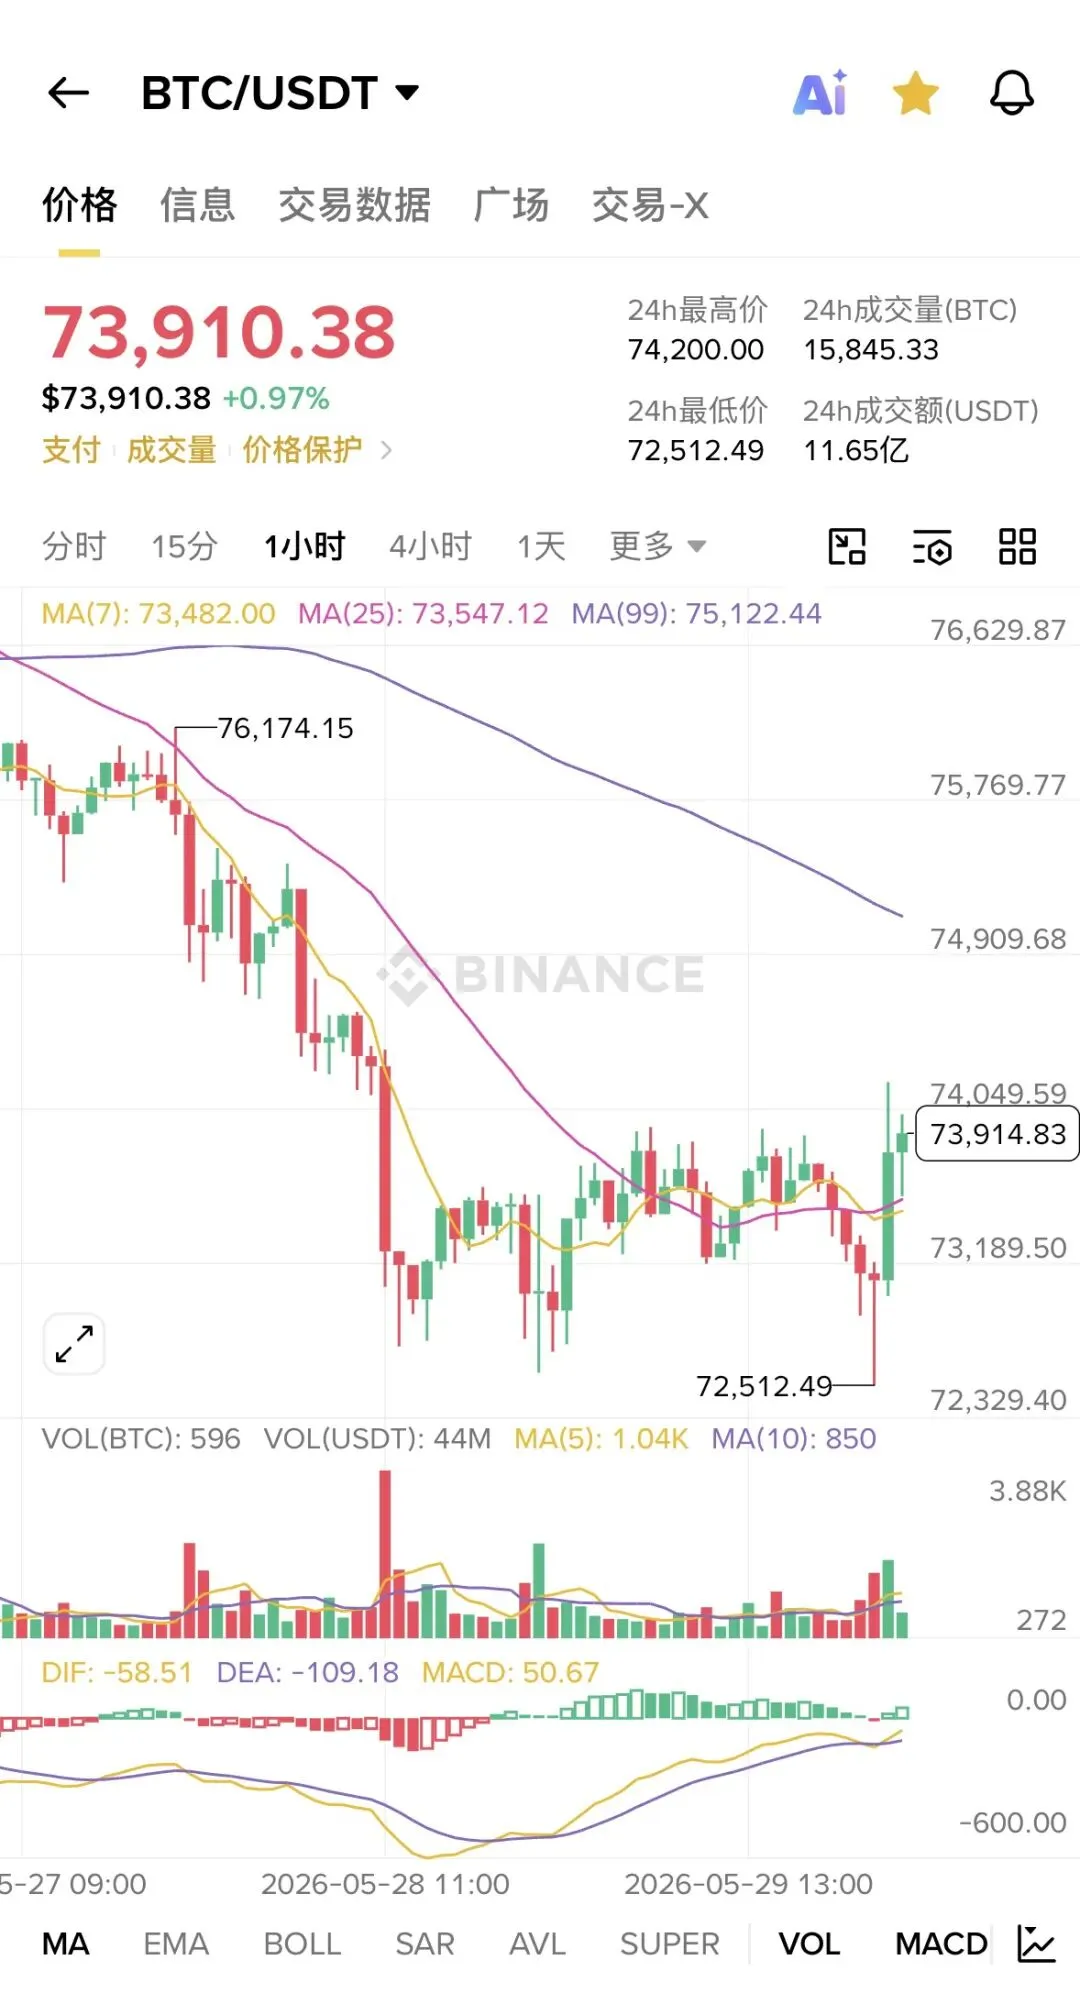This screenshot has height=1993, width=1080.
Task: Expand chart to fullscreen
Action: pos(74,1344)
